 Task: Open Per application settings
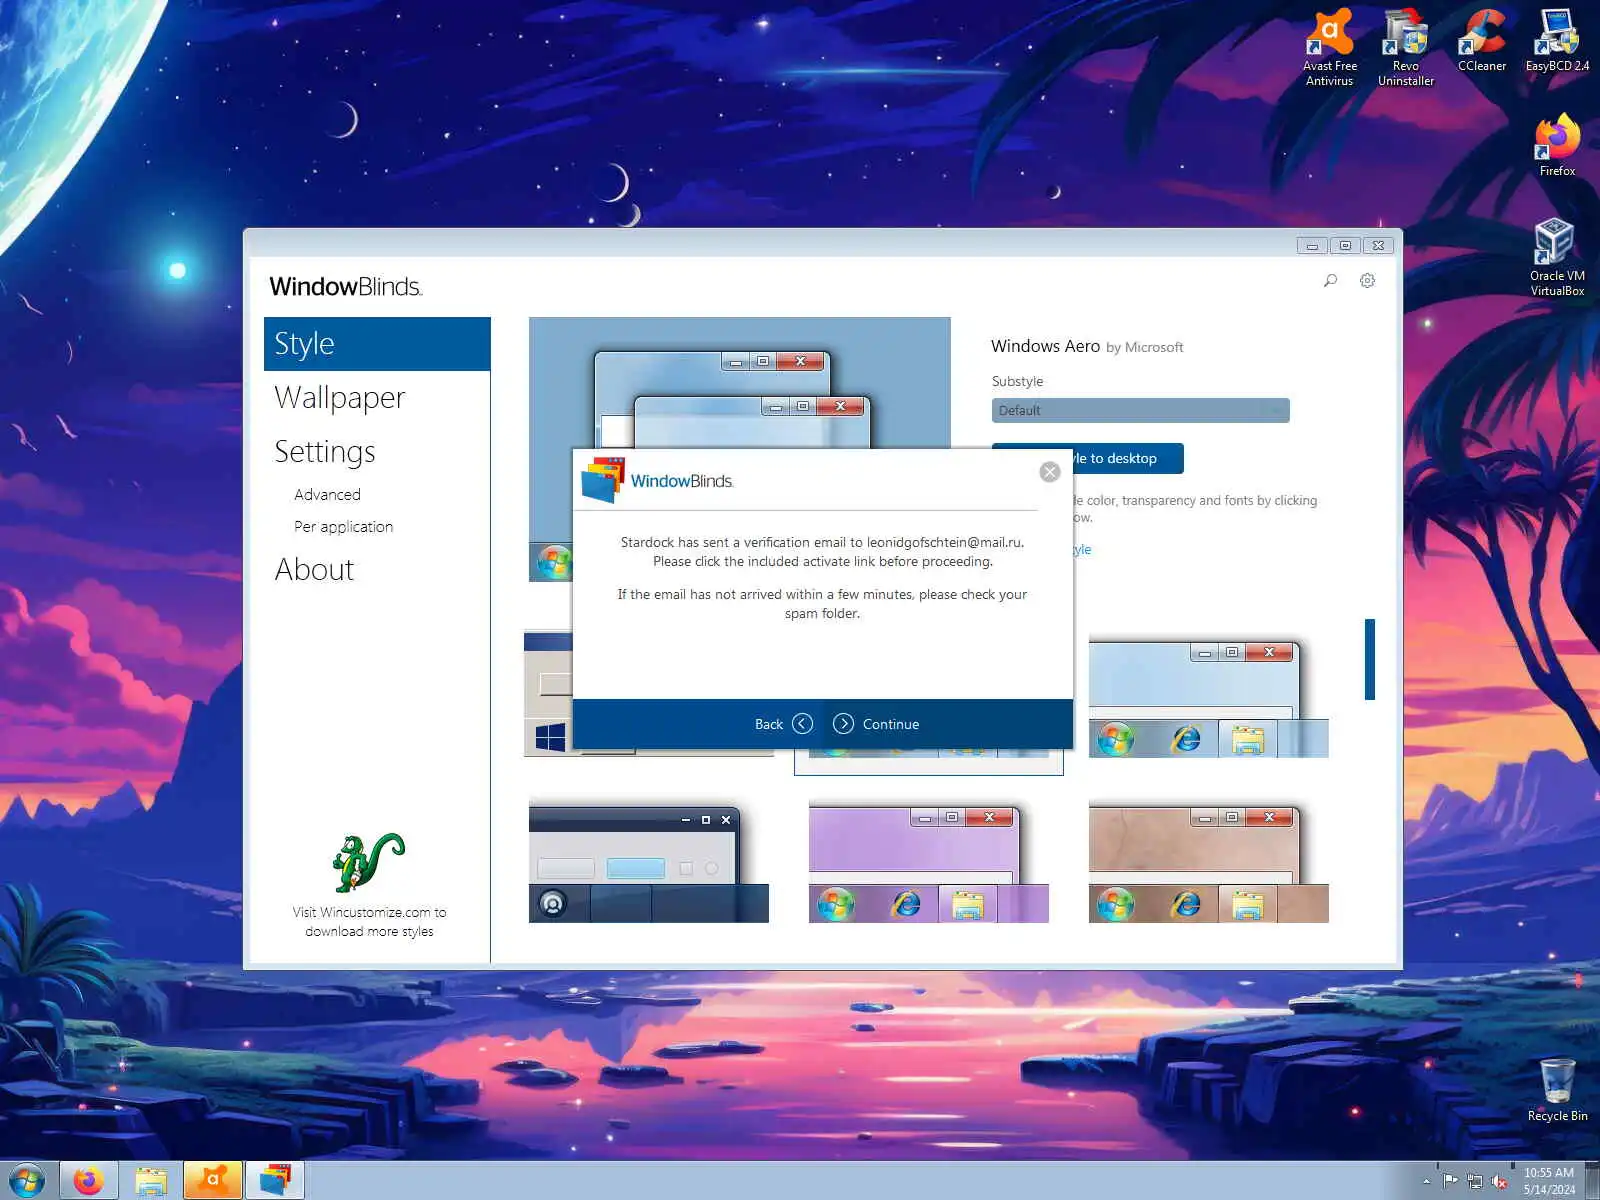pyautogui.click(x=343, y=527)
